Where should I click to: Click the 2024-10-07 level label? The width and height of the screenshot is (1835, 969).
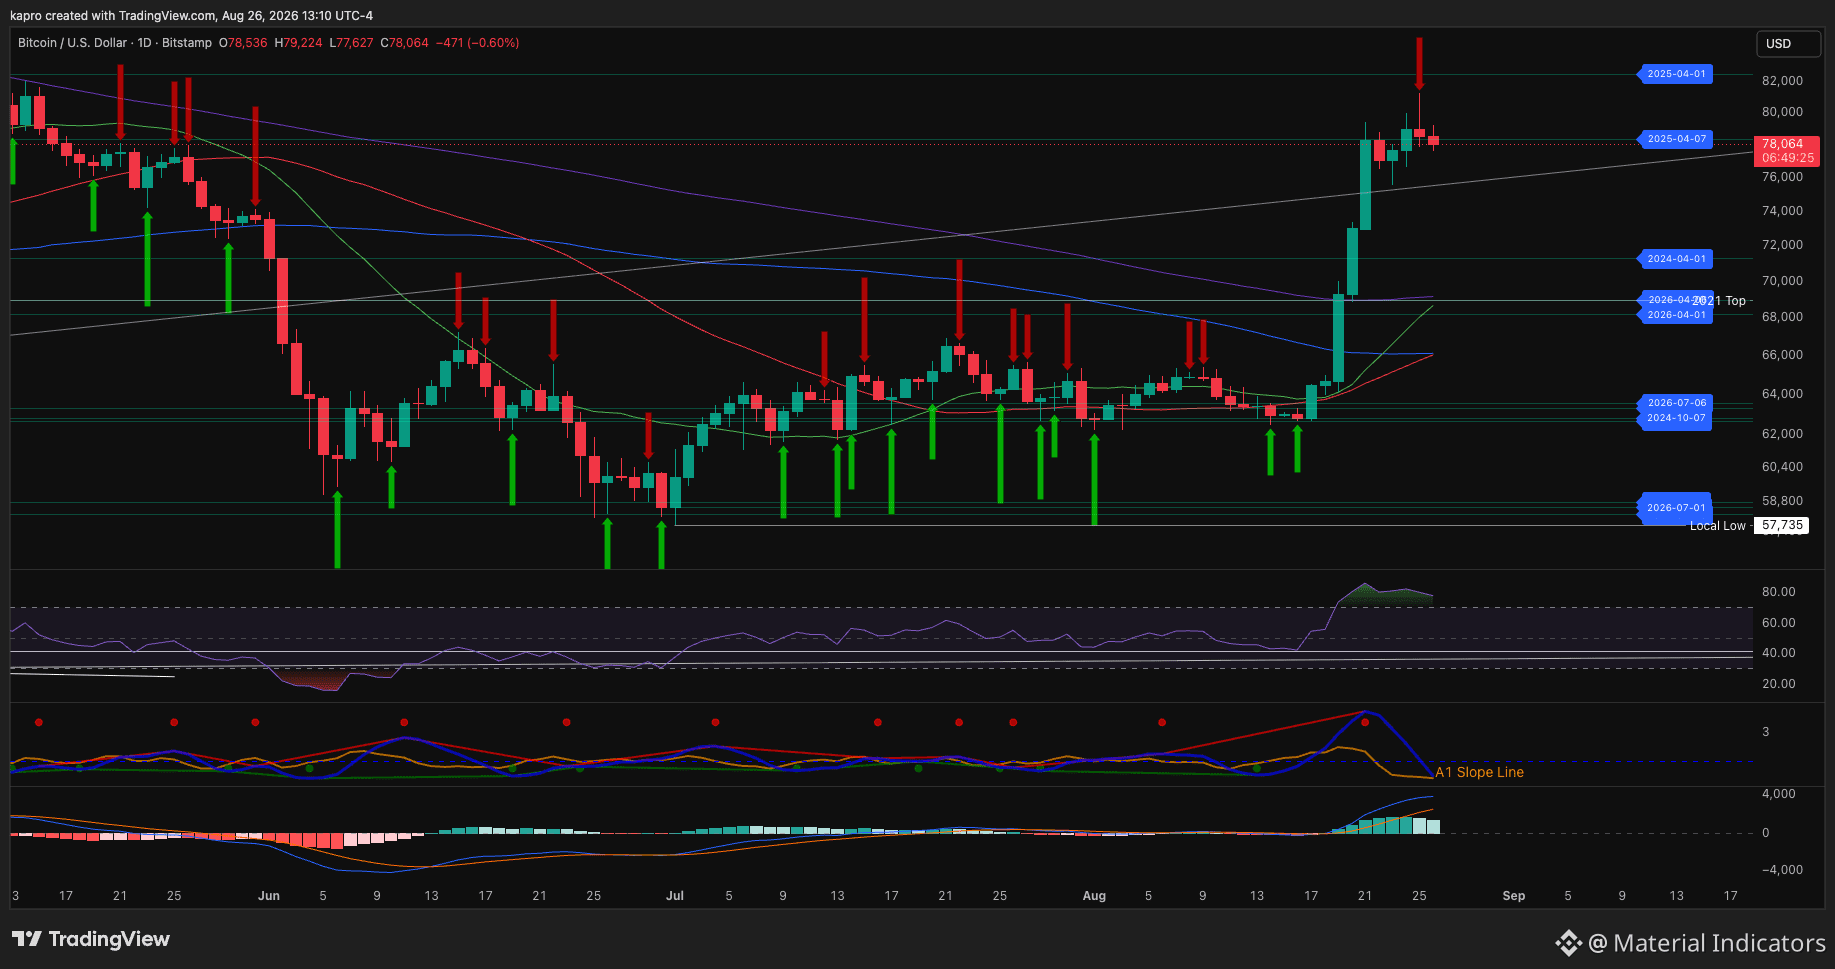[1675, 418]
